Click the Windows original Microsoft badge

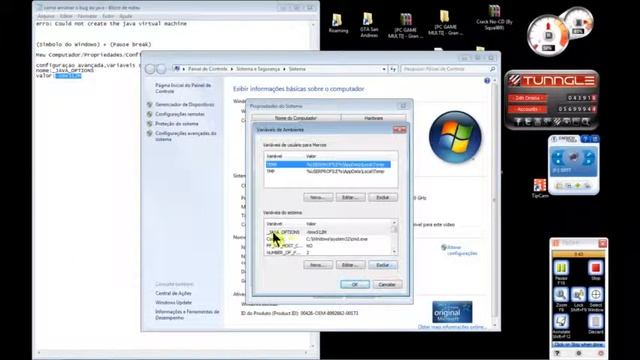(x=452, y=312)
